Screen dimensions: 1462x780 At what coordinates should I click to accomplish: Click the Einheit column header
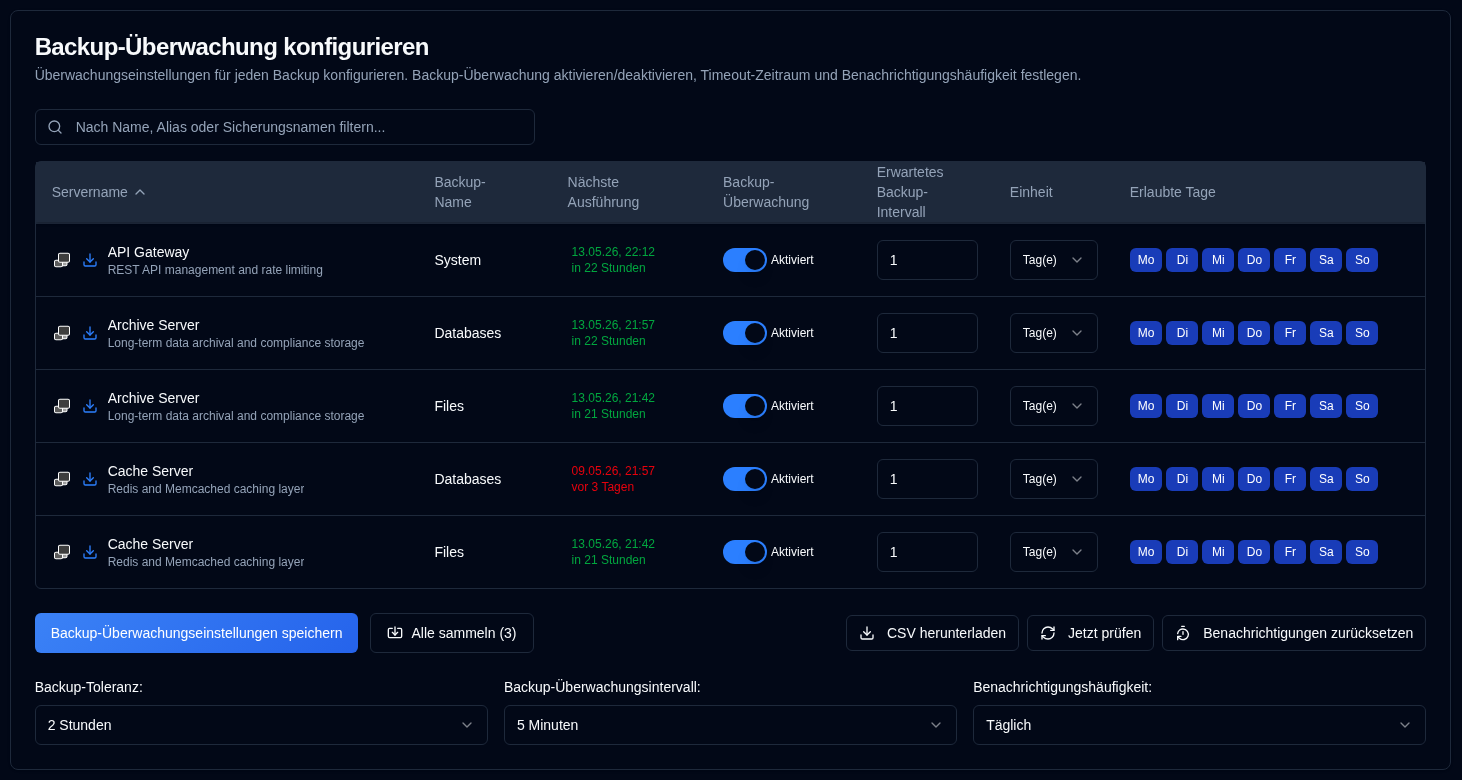pyautogui.click(x=1031, y=192)
